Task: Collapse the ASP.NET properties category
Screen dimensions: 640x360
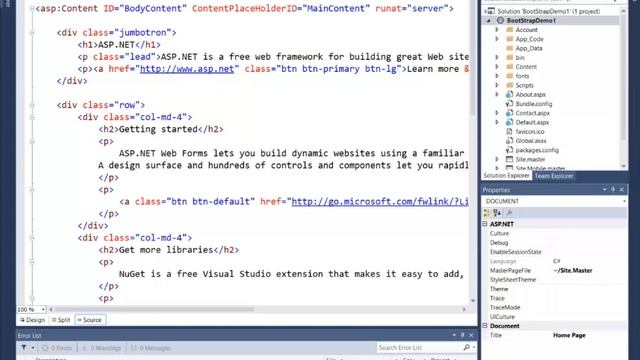Action: tap(485, 224)
